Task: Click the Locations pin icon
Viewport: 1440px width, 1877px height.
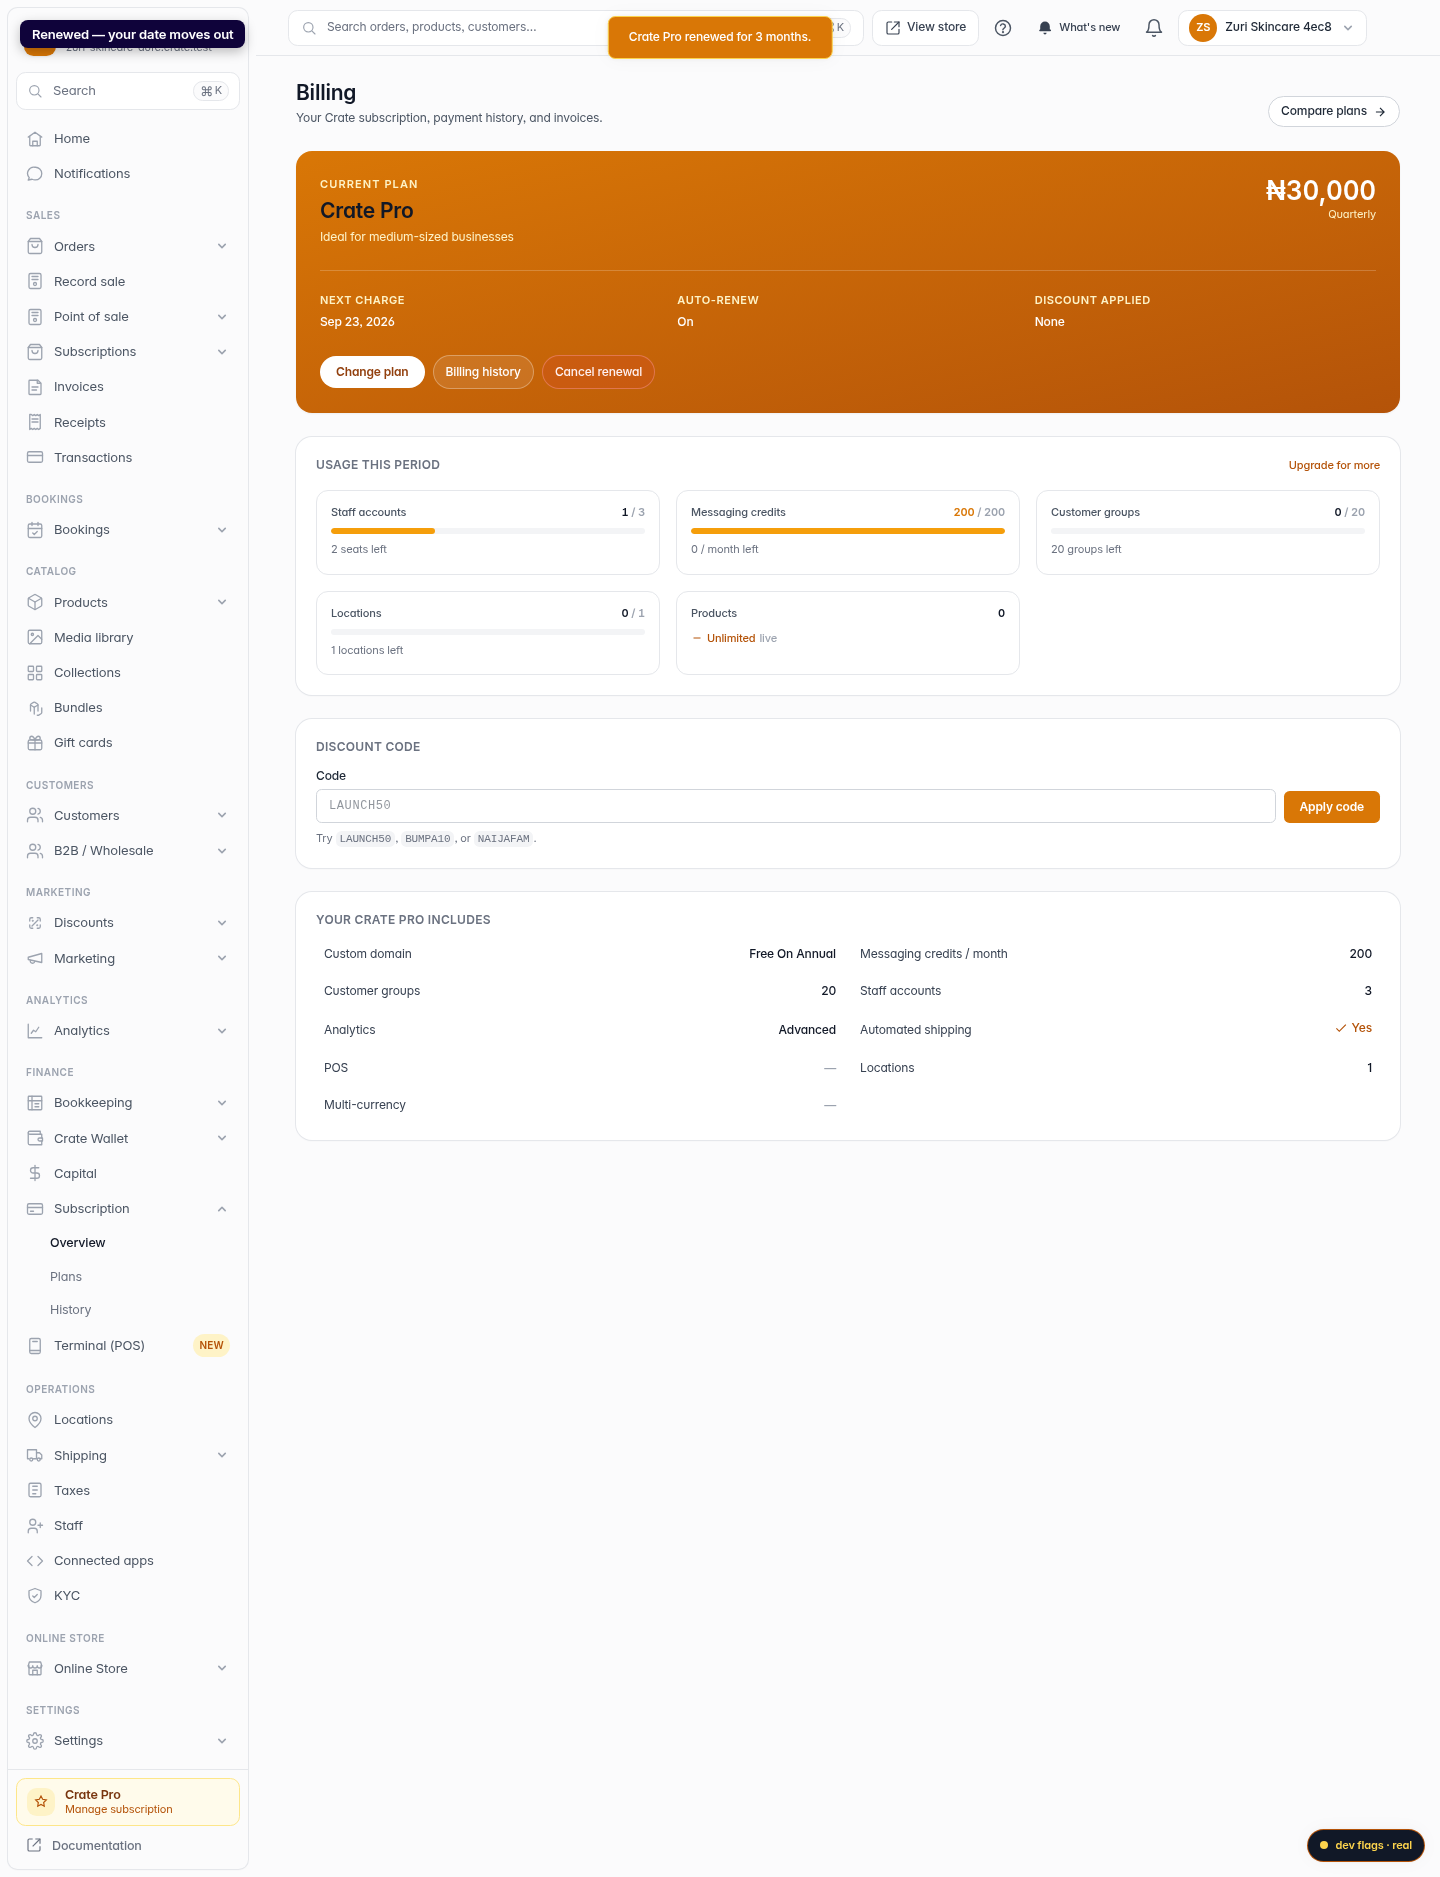Action: tap(35, 1420)
